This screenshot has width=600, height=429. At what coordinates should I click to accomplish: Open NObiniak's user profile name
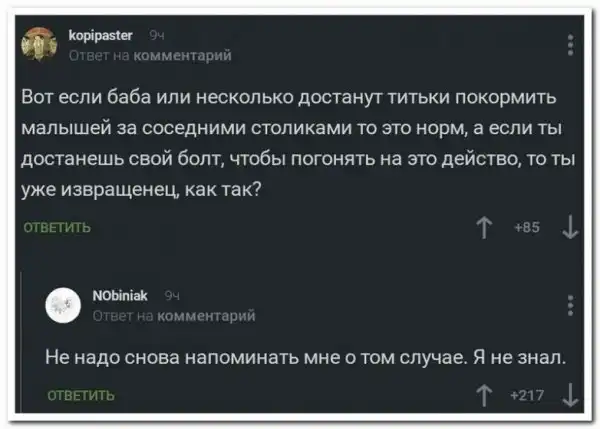(x=120, y=296)
